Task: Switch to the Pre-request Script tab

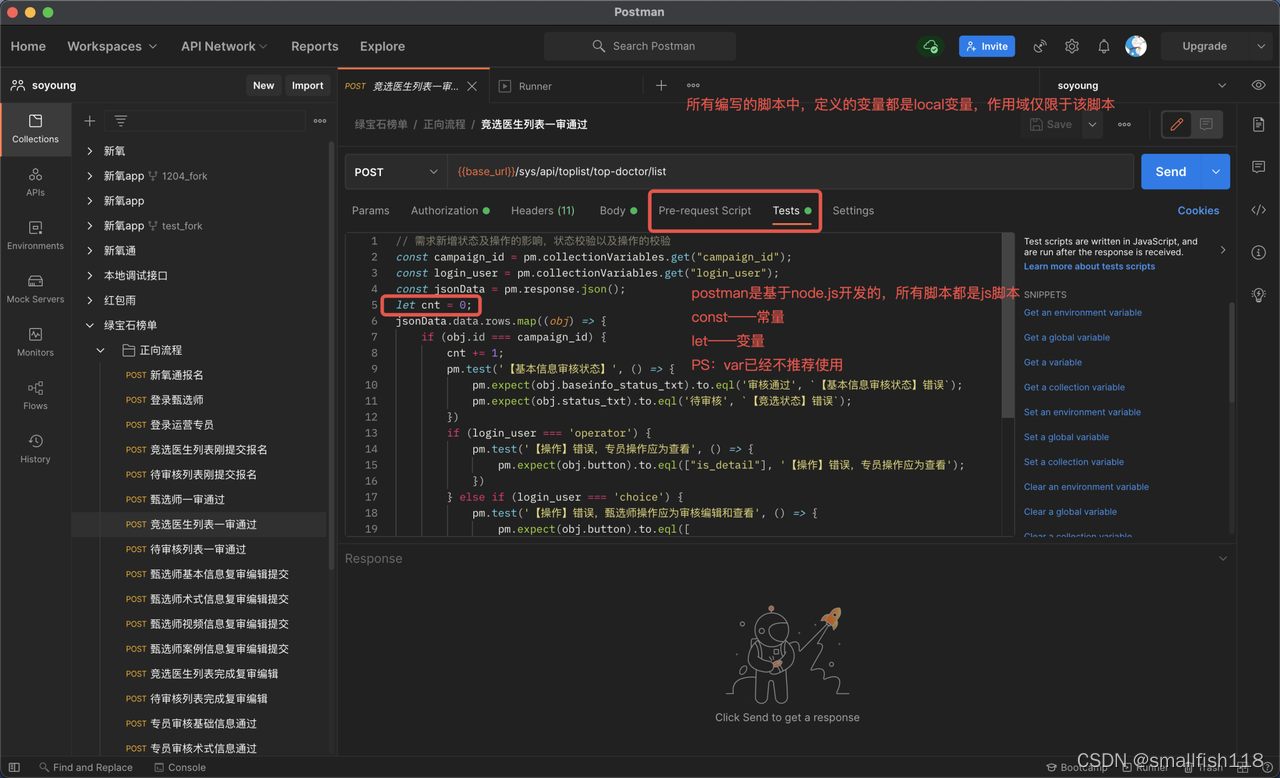Action: click(704, 211)
